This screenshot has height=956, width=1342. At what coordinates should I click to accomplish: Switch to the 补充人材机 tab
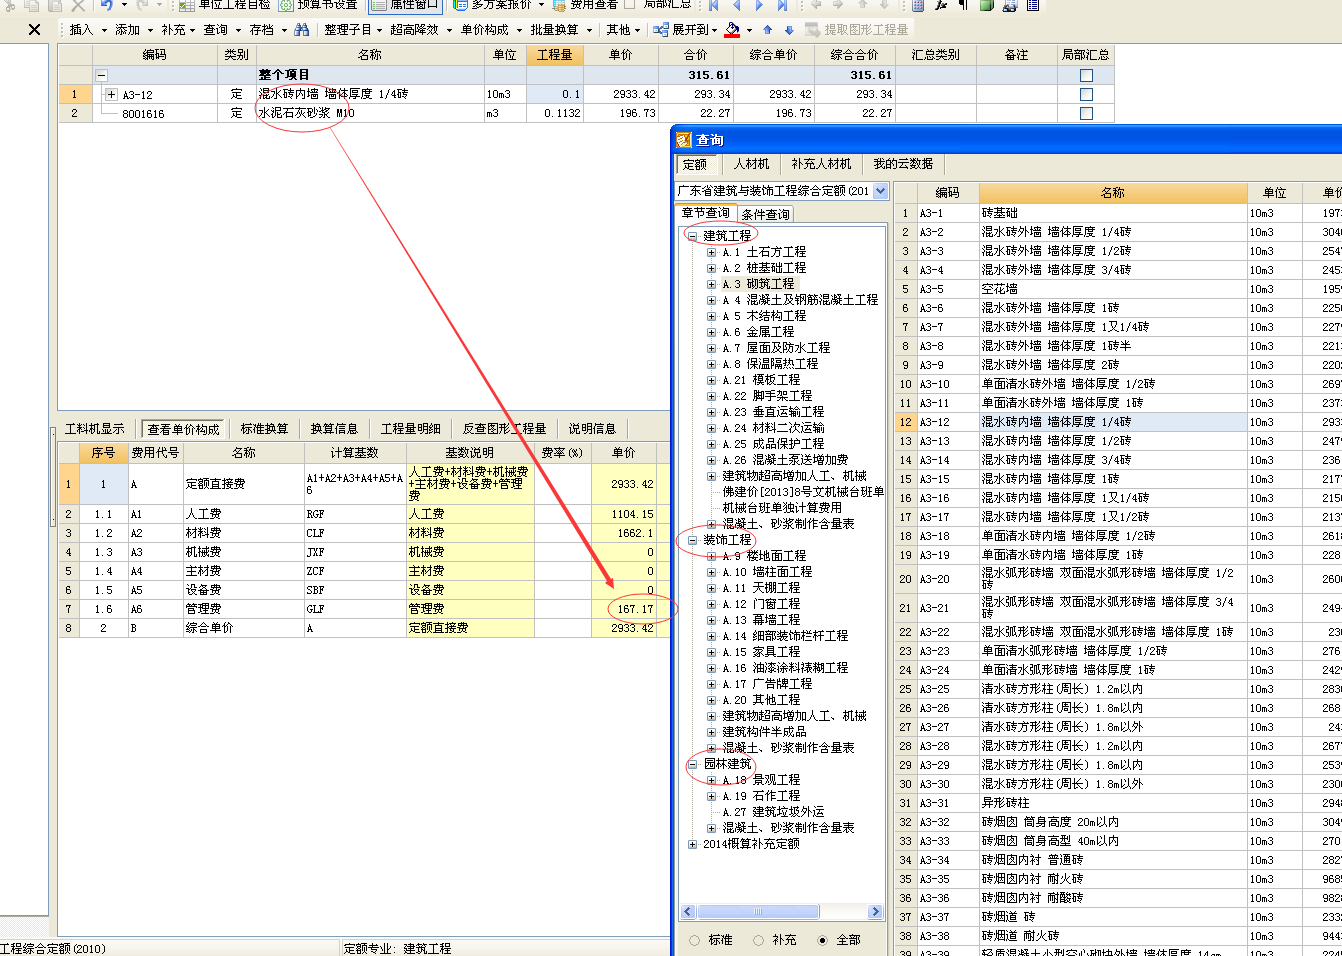tap(821, 164)
